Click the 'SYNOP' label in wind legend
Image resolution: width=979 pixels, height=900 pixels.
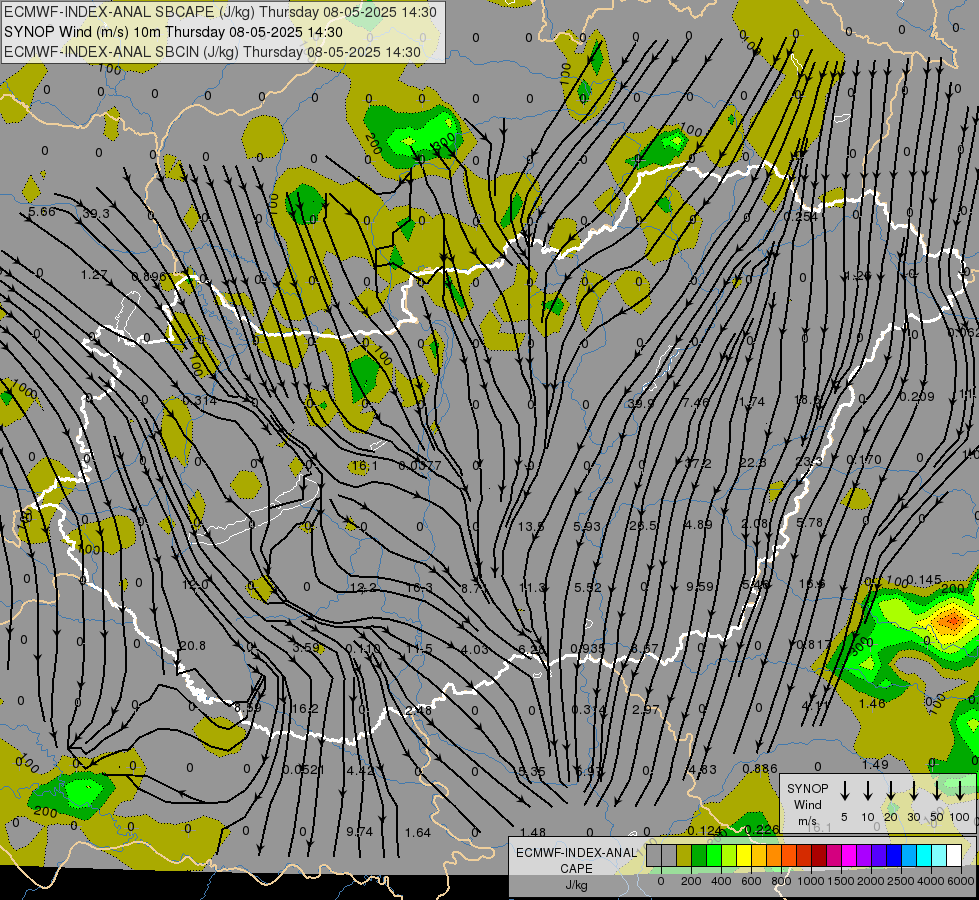(x=807, y=788)
